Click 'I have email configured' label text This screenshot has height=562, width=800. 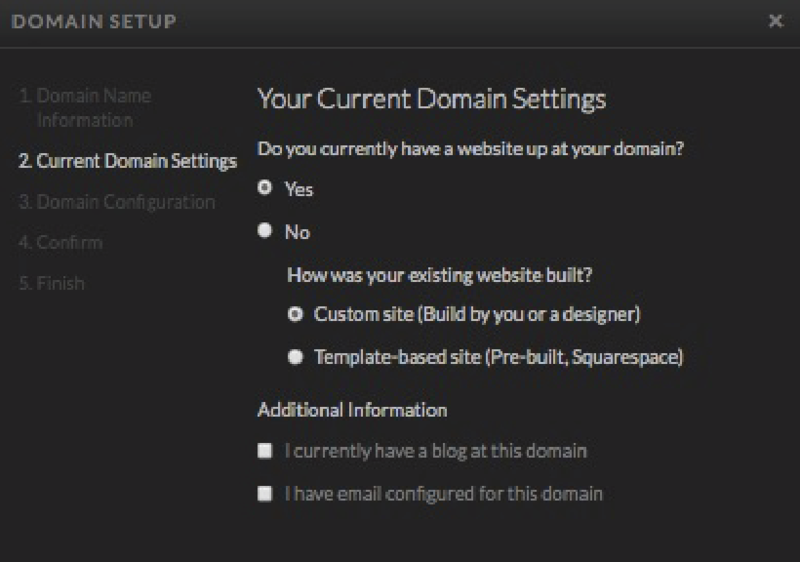click(444, 494)
